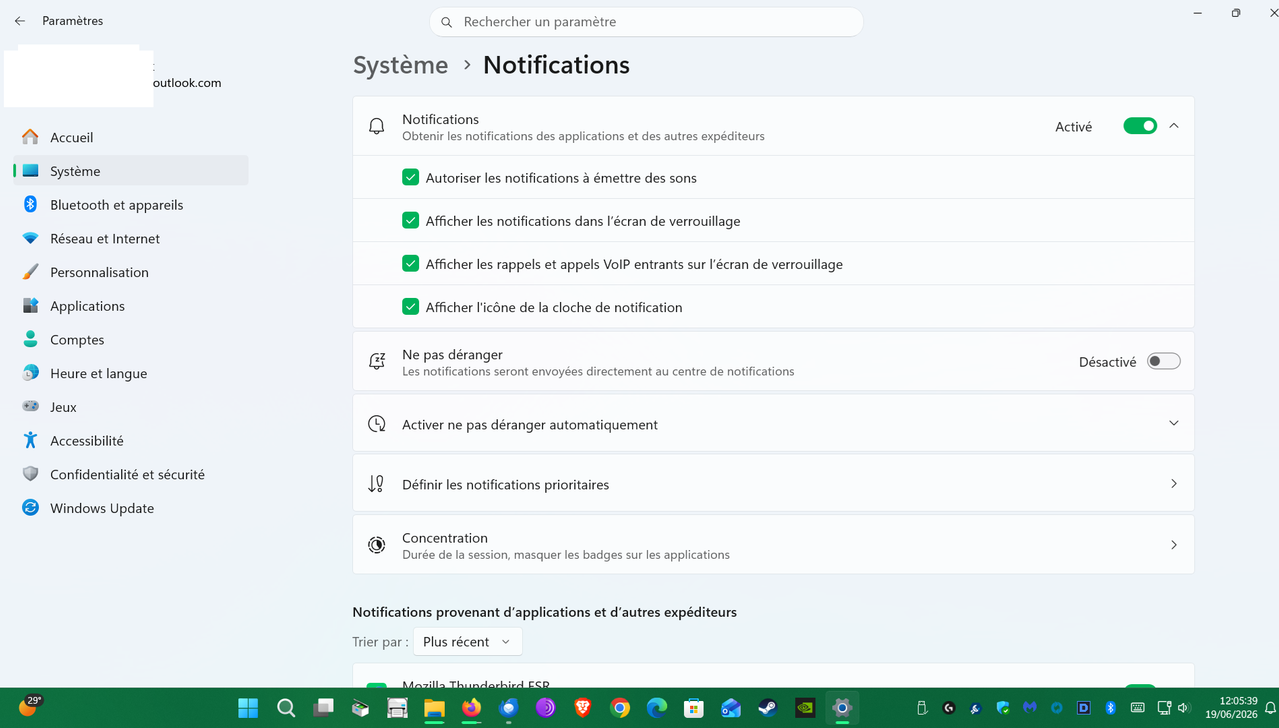Open the Trier par Plus récent dropdown
Screen dimensions: 1279x728
[467, 642]
